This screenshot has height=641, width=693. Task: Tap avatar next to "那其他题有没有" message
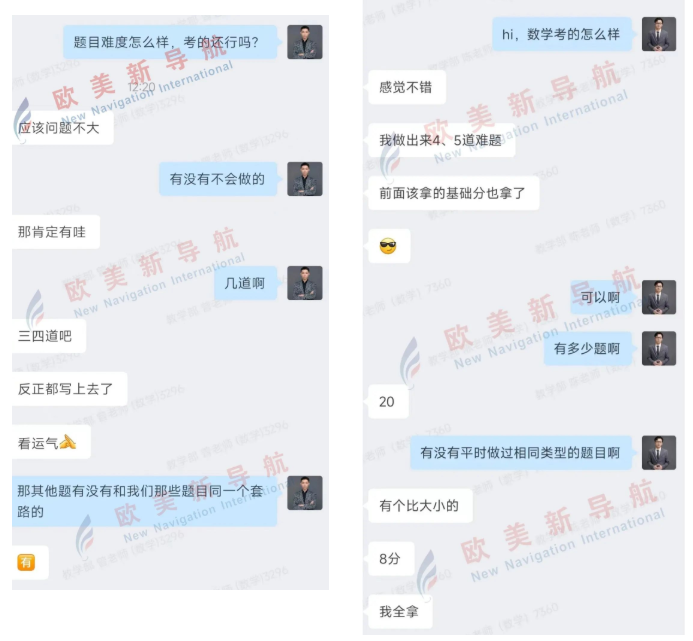(305, 493)
